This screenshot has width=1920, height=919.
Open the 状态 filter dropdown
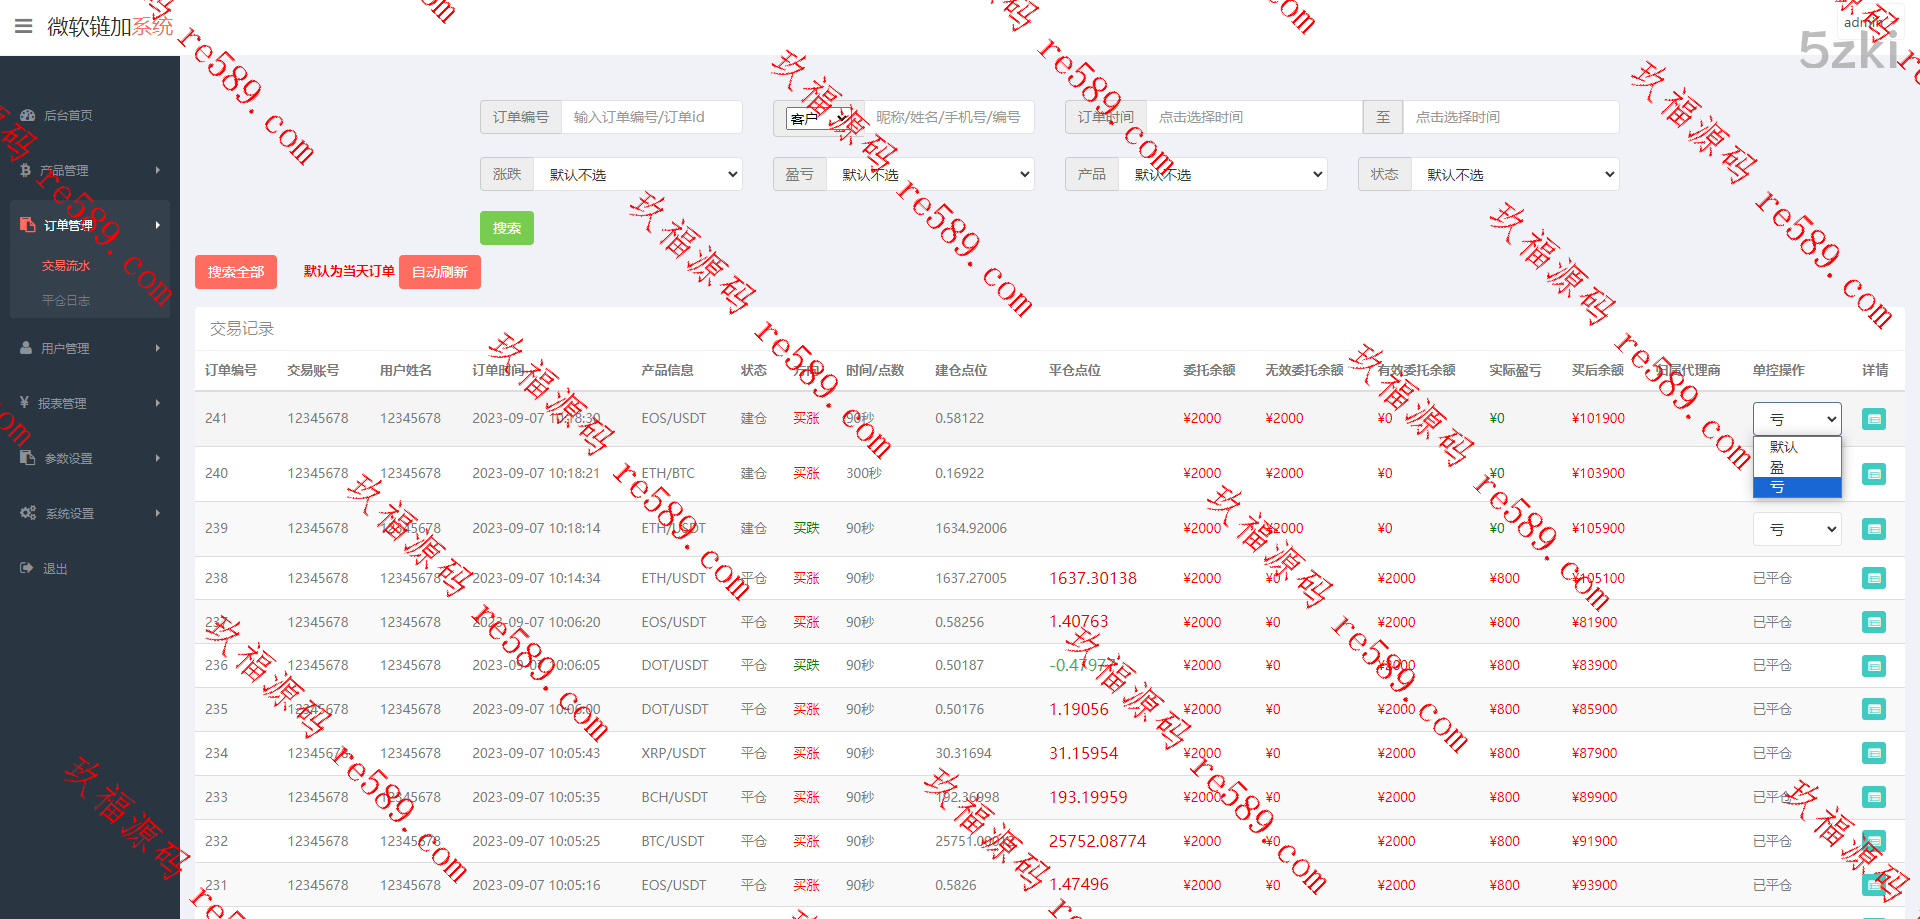(1514, 174)
